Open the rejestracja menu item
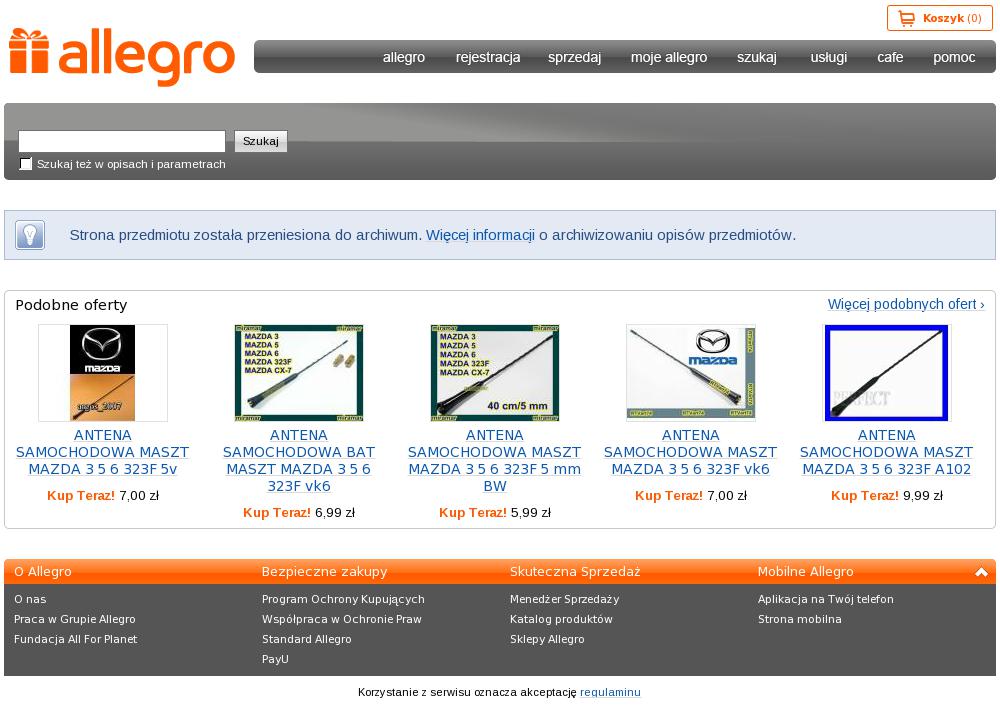The image size is (1000, 712). click(x=488, y=57)
